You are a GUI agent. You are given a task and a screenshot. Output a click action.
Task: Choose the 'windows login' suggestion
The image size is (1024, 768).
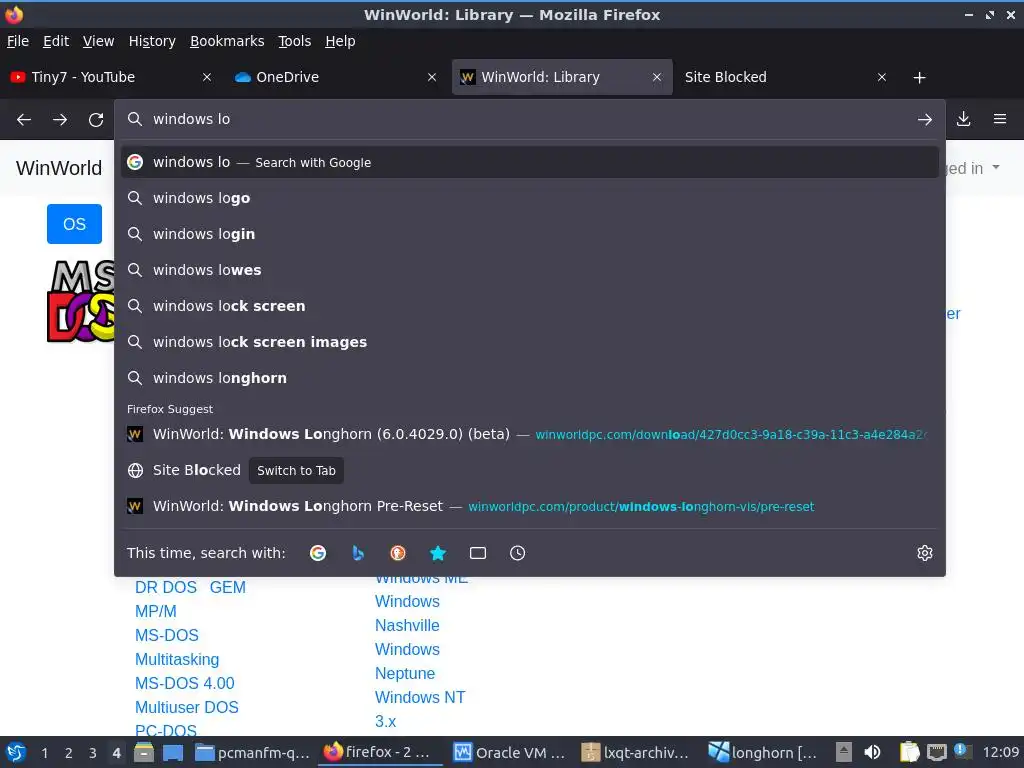530,234
